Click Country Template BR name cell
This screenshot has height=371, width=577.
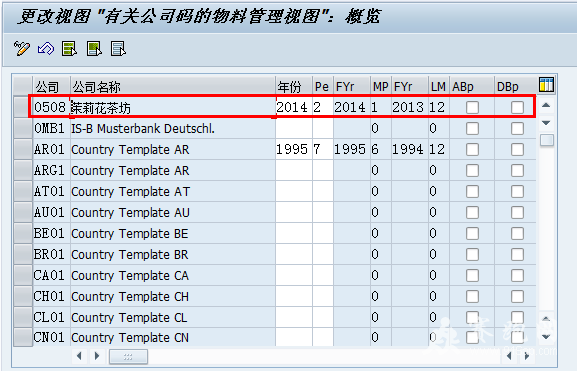[173, 254]
